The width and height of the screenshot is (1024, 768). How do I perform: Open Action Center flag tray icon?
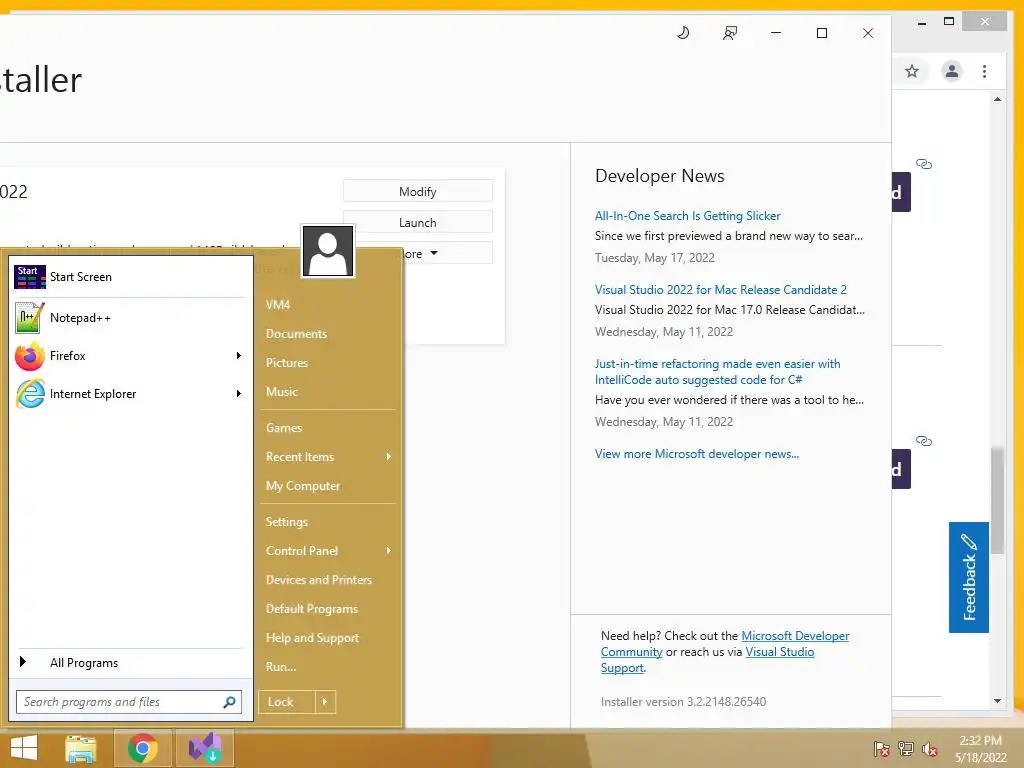(x=882, y=749)
